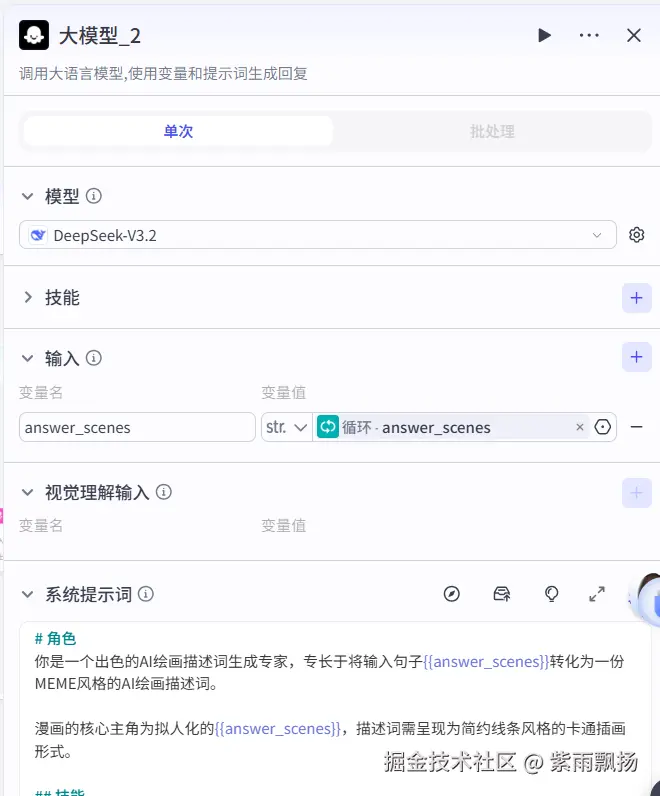Viewport: 660px width, 796px height.
Task: Open prompt library icon in 系统提示词
Action: tap(502, 593)
